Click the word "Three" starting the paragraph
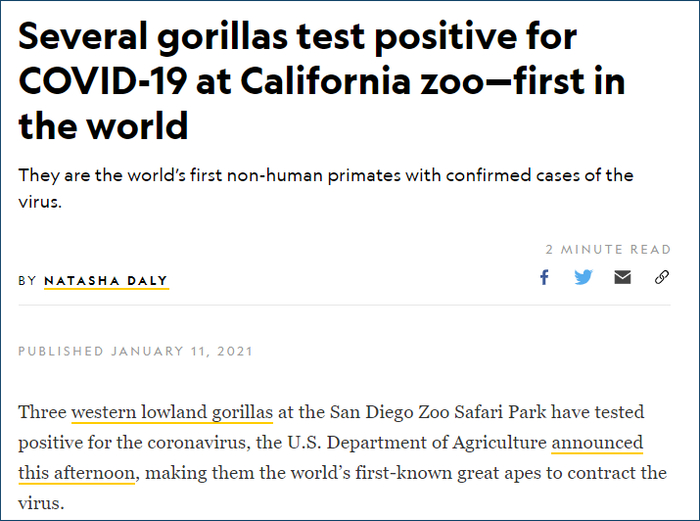Viewport: 700px width, 521px height. [x=42, y=413]
